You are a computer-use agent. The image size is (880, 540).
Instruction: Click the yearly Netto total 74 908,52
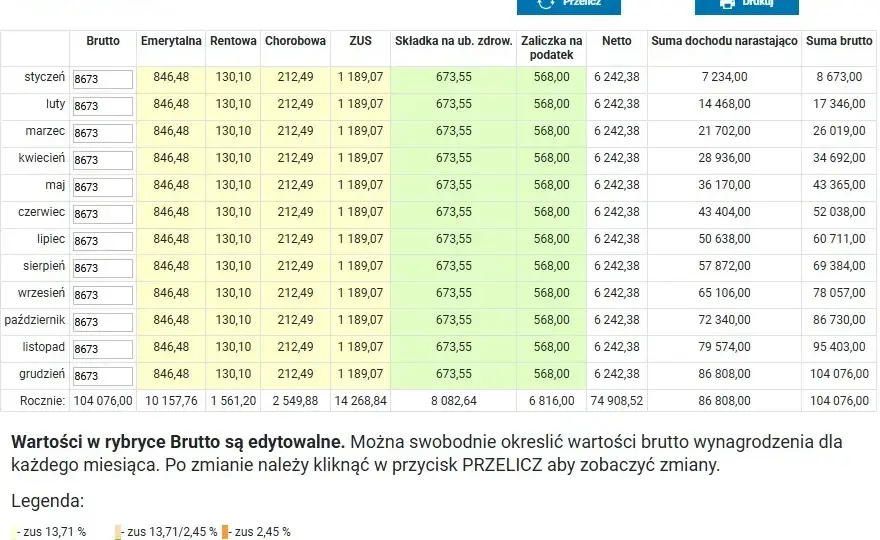coord(616,401)
